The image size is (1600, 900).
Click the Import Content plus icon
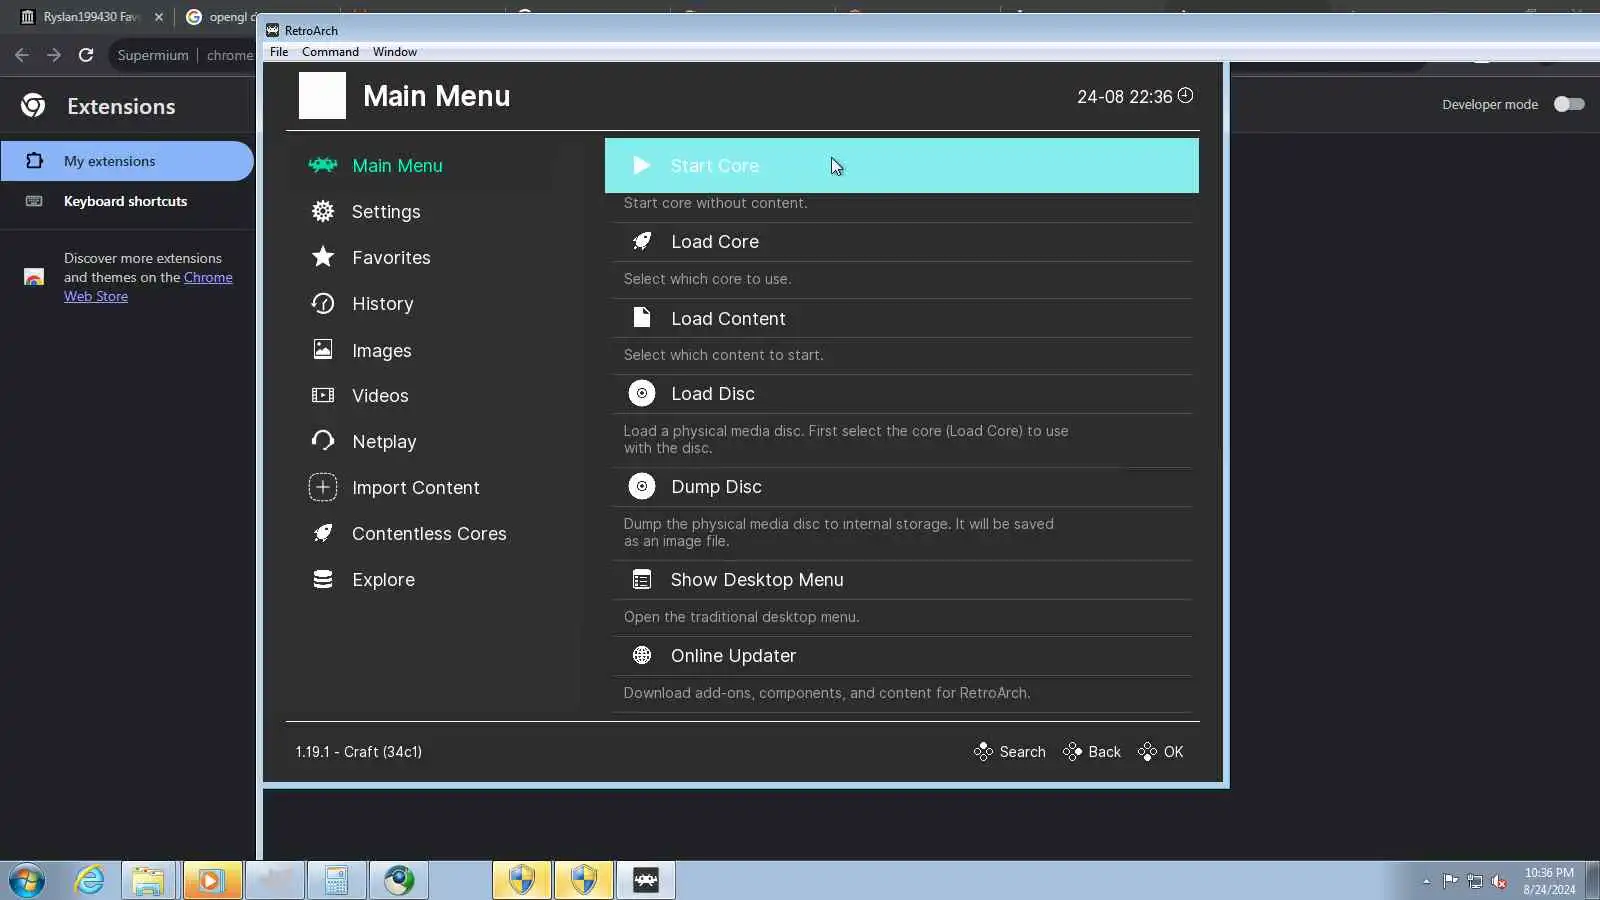[323, 487]
